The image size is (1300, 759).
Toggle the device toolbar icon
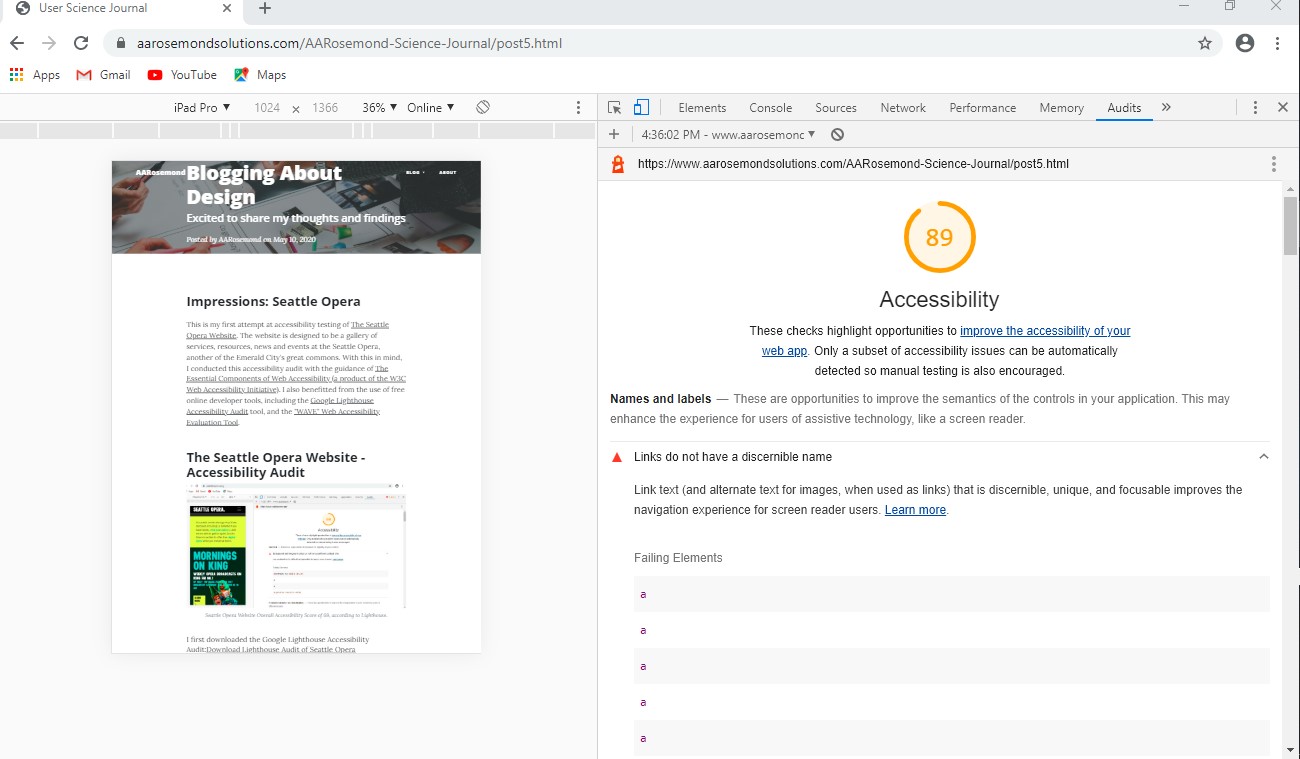(641, 107)
